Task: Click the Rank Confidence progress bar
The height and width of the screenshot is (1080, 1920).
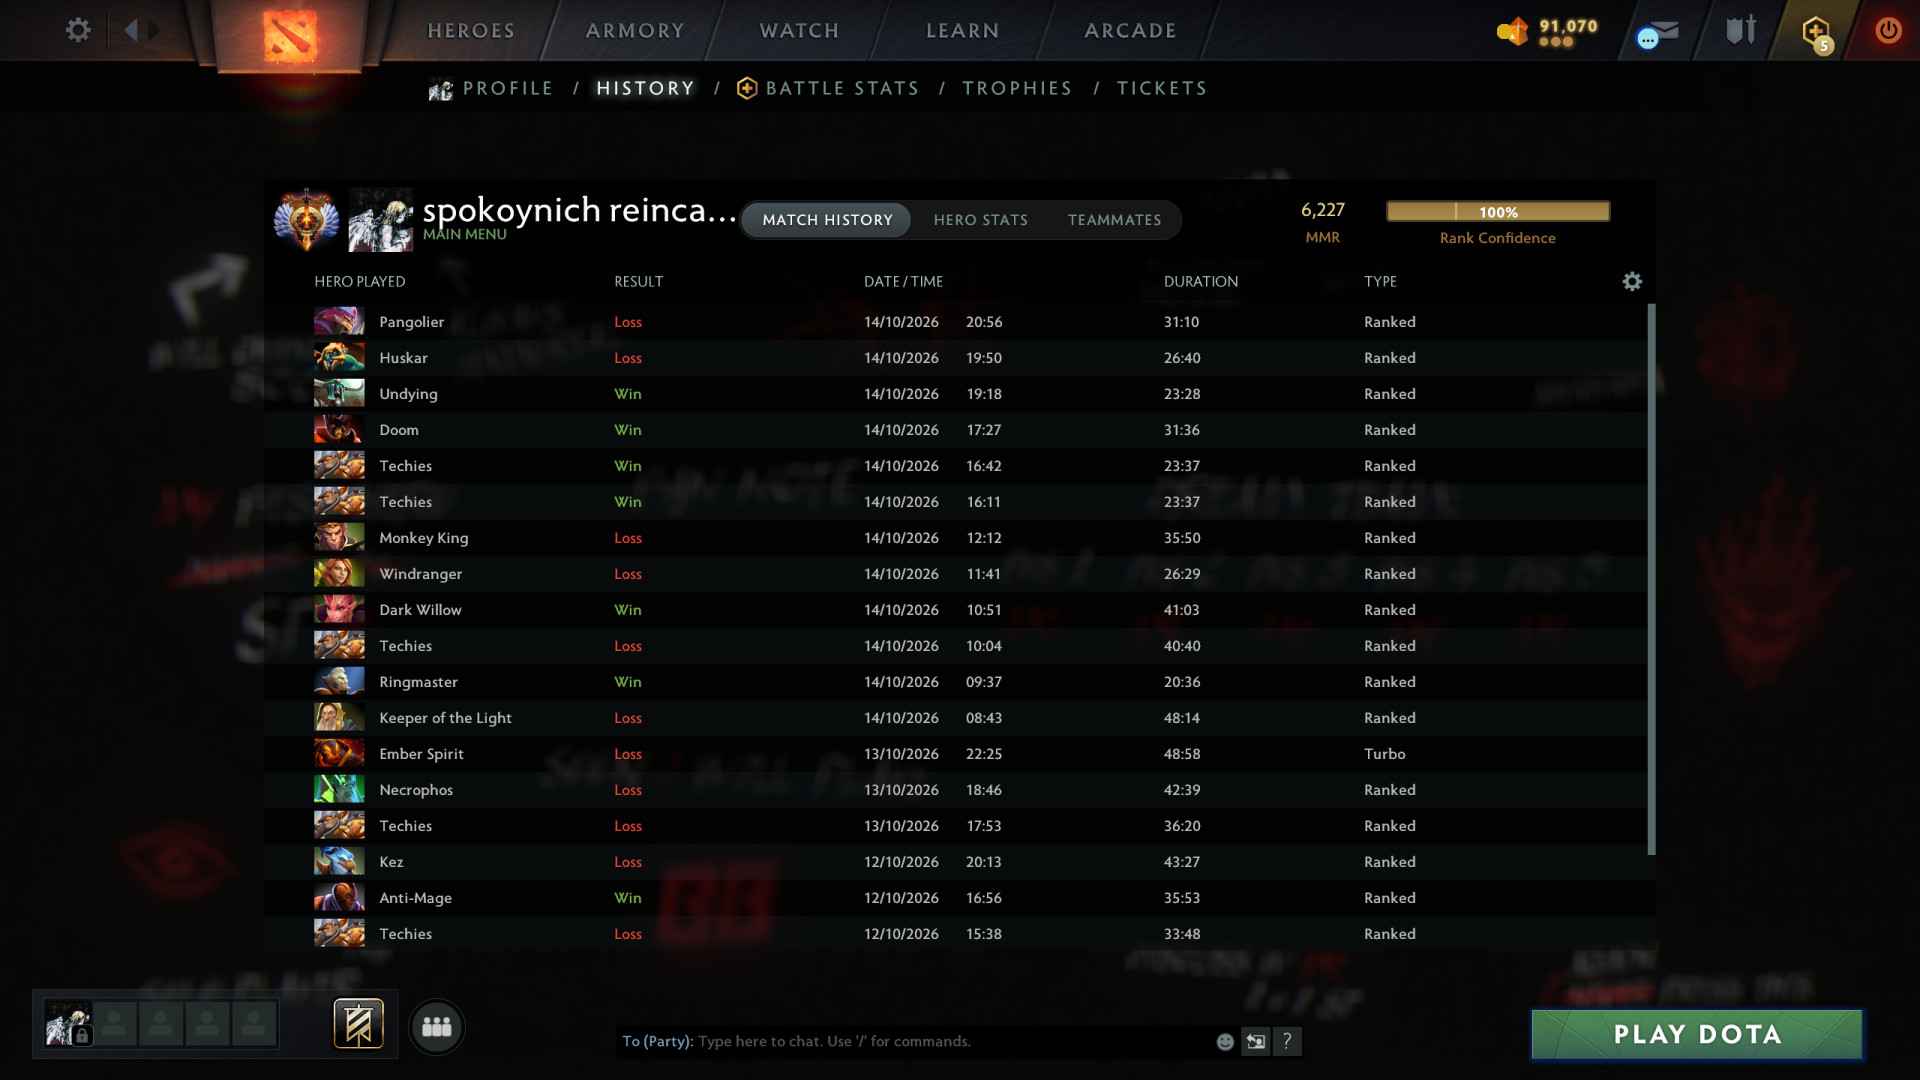Action: point(1498,211)
